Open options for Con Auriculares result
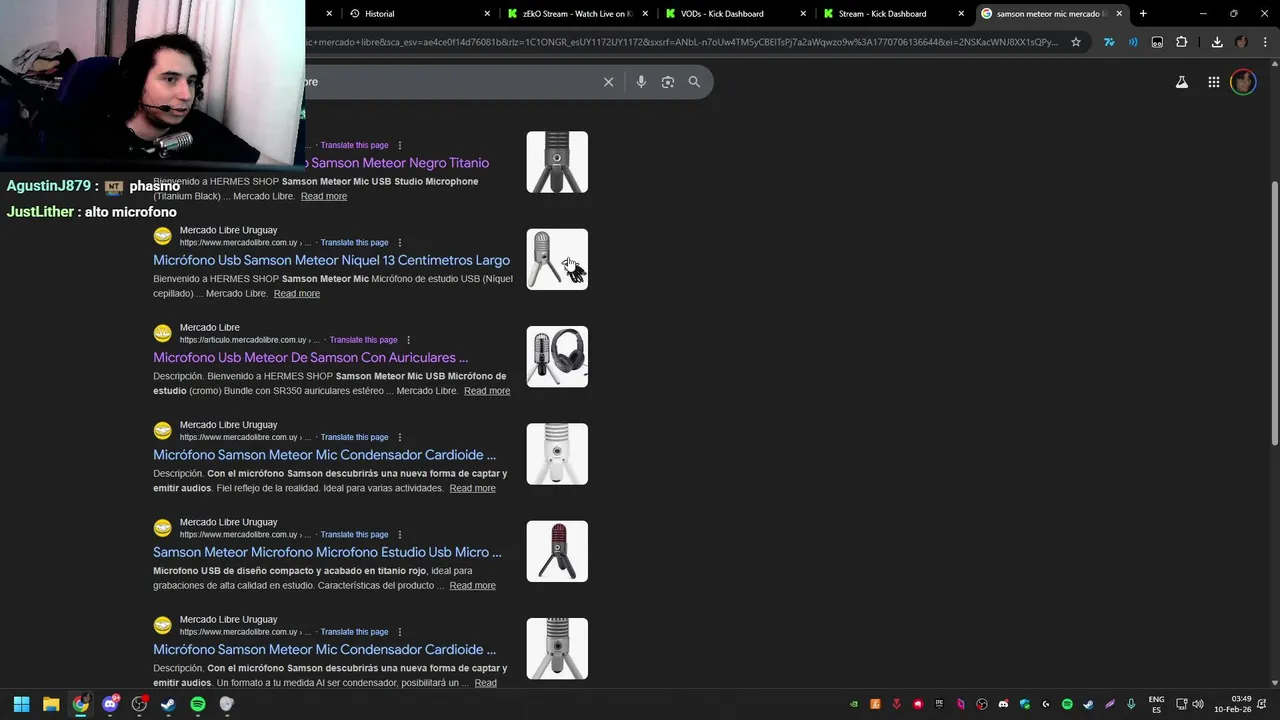 pyautogui.click(x=408, y=340)
